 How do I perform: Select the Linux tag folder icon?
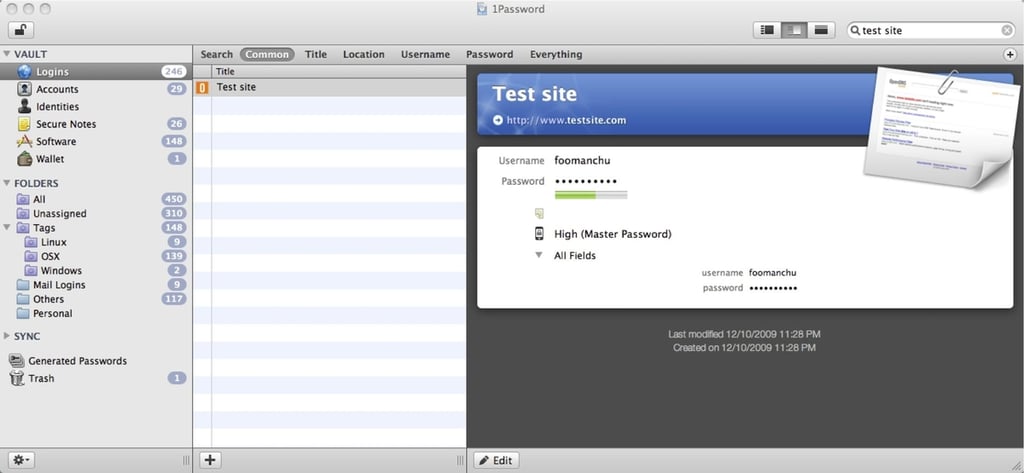[31, 242]
